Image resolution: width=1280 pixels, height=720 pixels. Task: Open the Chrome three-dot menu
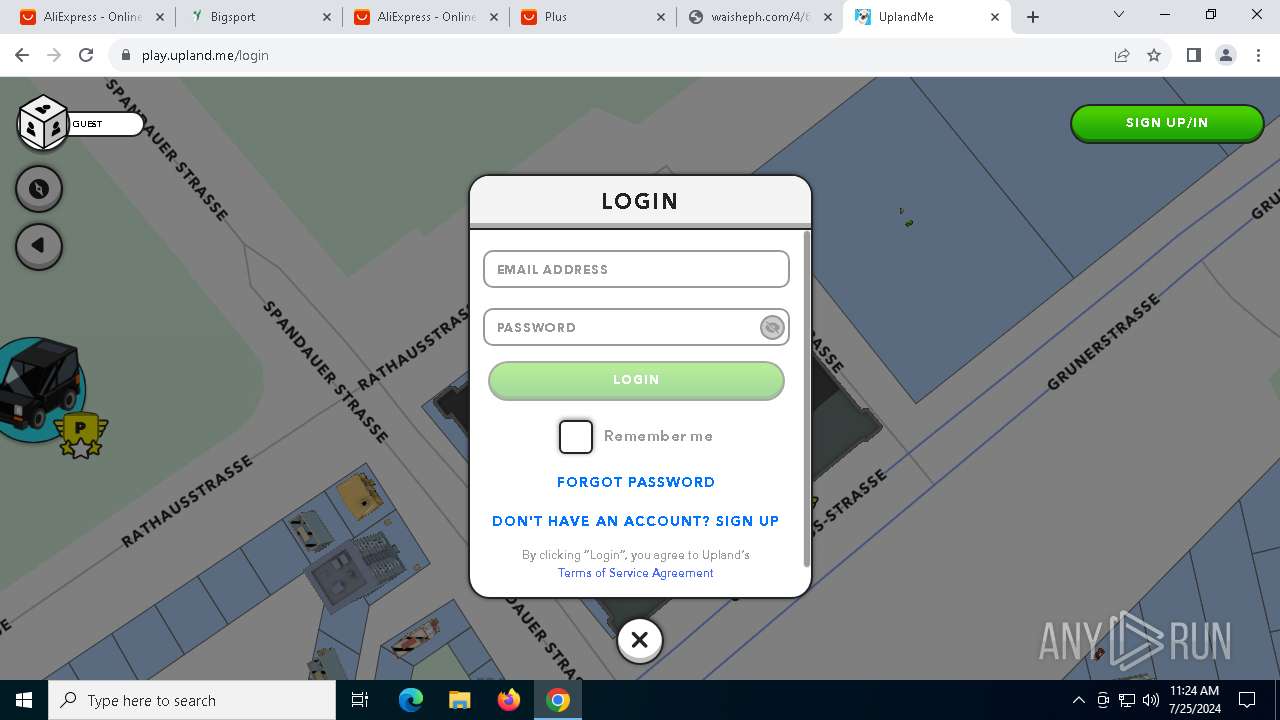point(1258,55)
